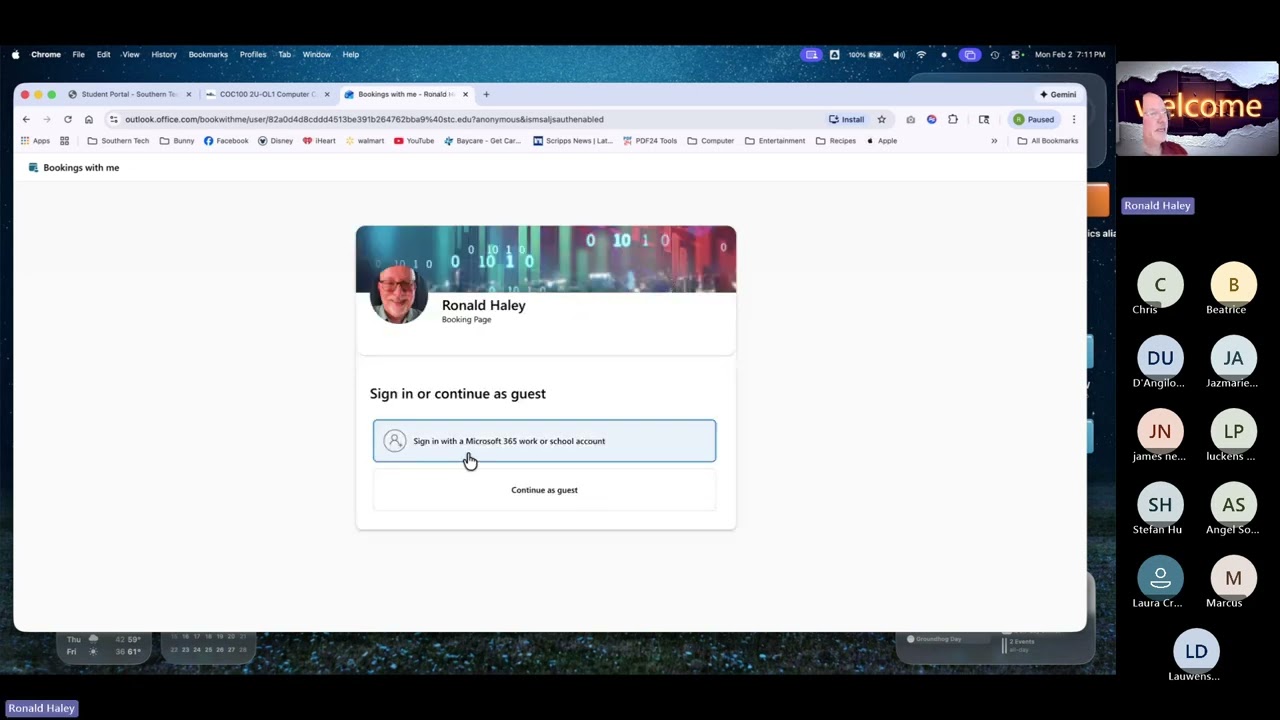Image resolution: width=1280 pixels, height=720 pixels.
Task: Open the Facebook bookmark
Action: click(x=226, y=141)
